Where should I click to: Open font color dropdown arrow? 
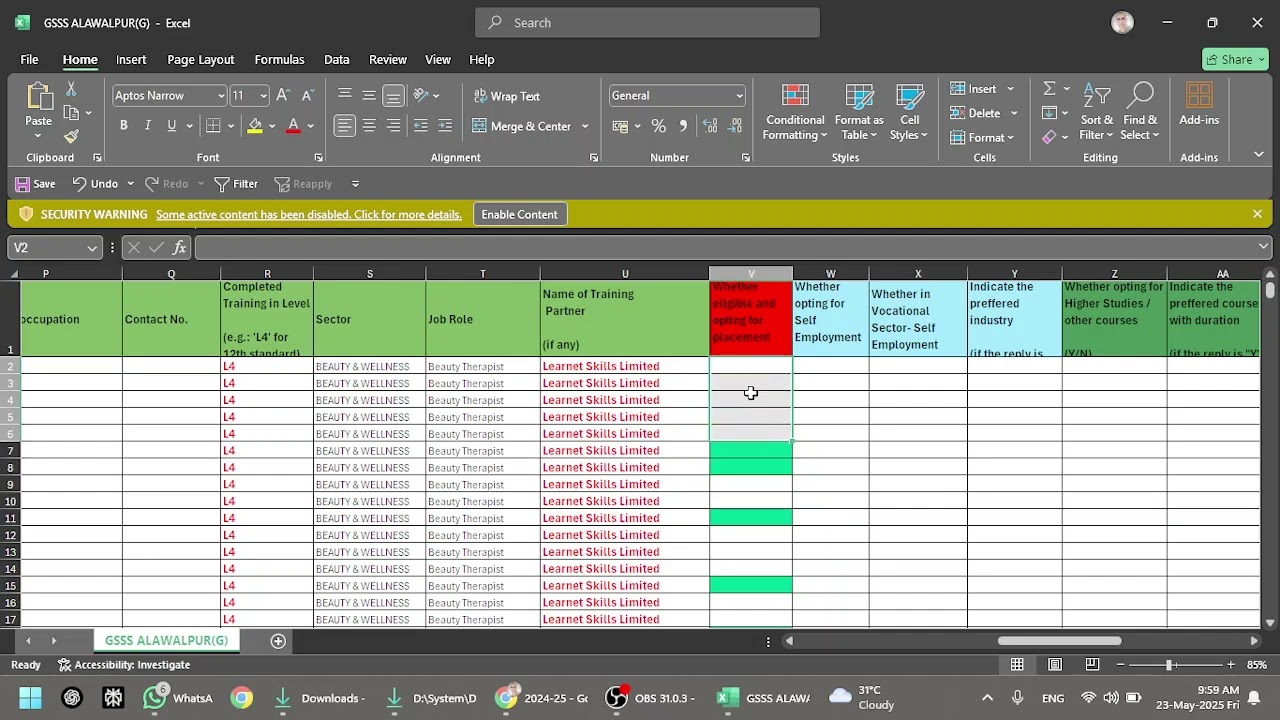pyautogui.click(x=310, y=126)
